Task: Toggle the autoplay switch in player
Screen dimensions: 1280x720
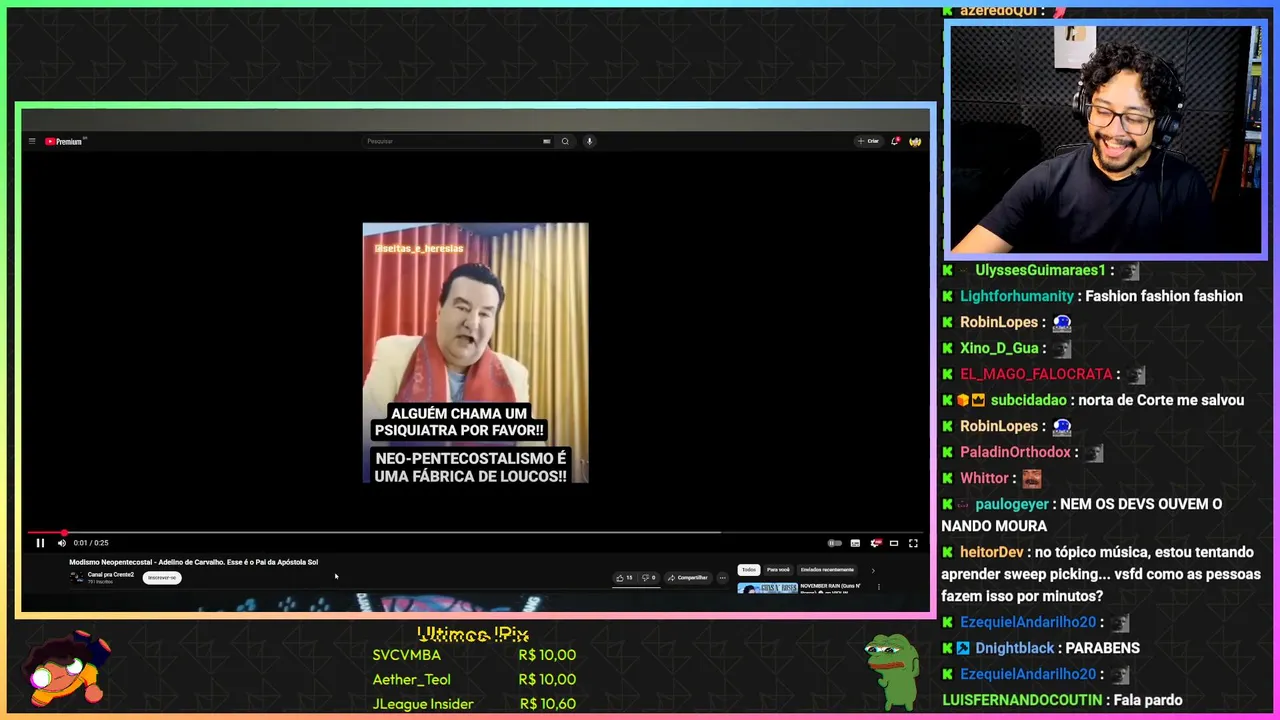Action: pos(835,543)
